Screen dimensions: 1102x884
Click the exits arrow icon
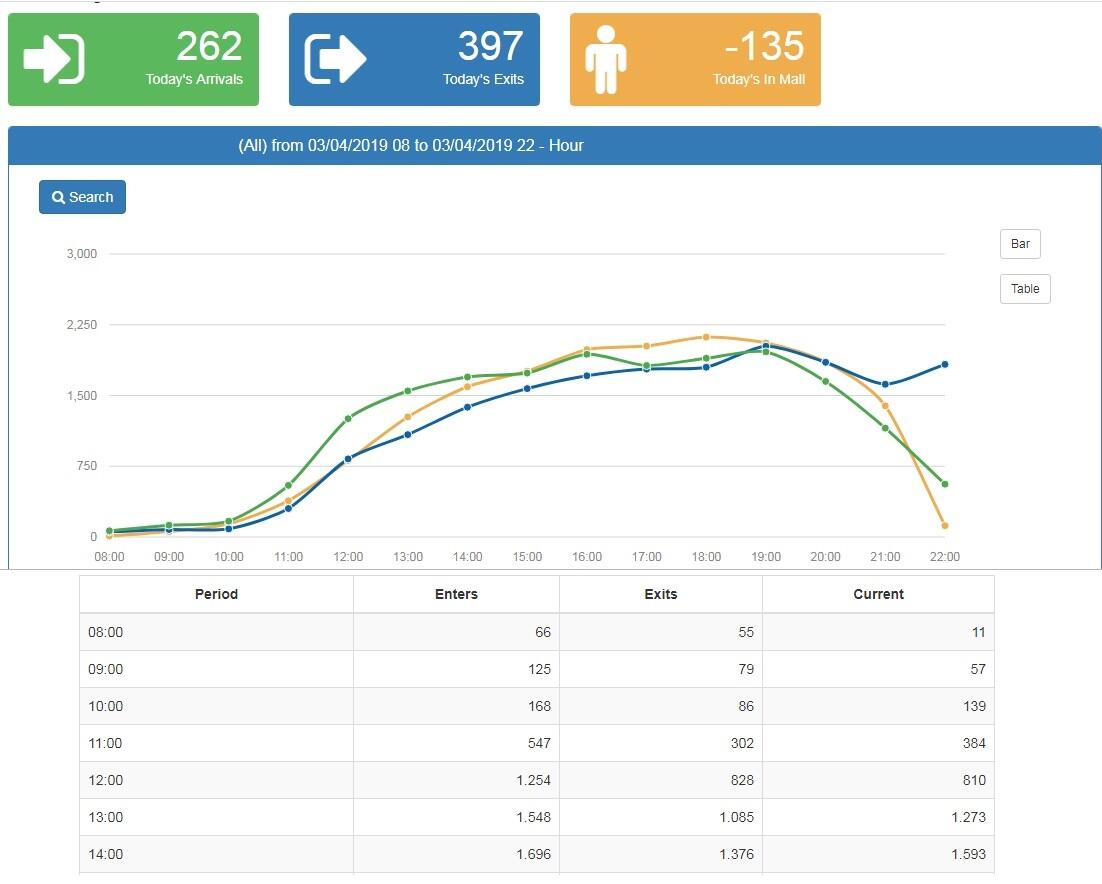(335, 59)
